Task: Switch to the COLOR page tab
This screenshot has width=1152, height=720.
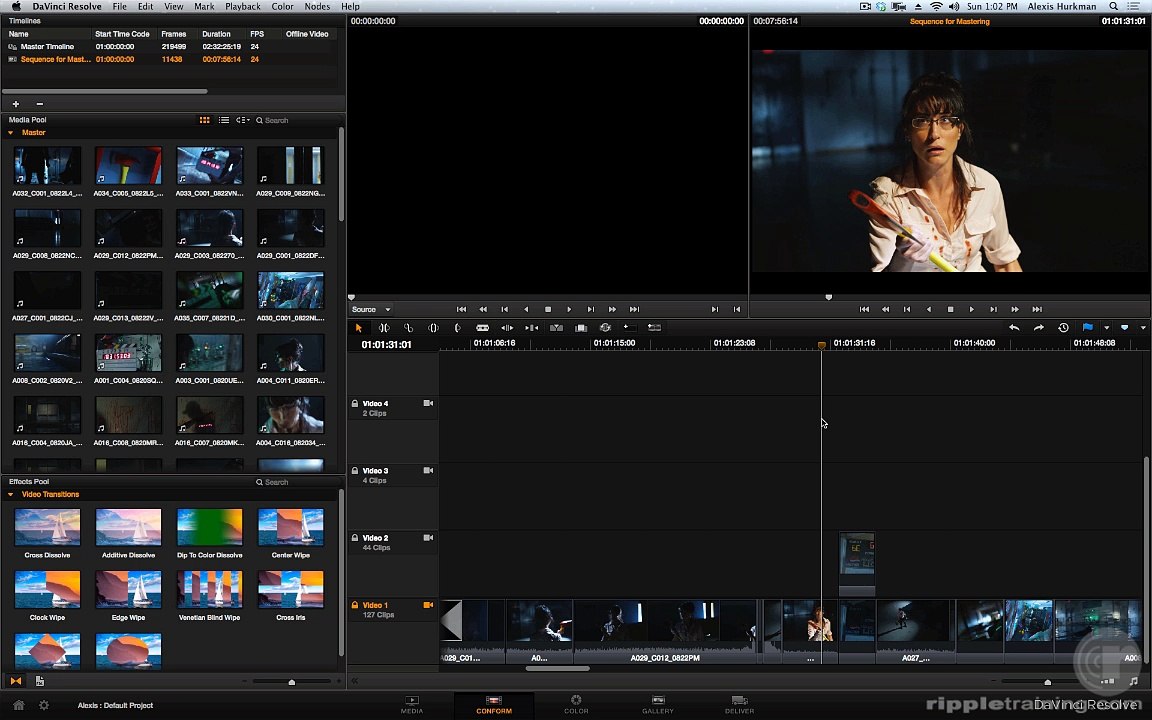Action: click(x=576, y=705)
